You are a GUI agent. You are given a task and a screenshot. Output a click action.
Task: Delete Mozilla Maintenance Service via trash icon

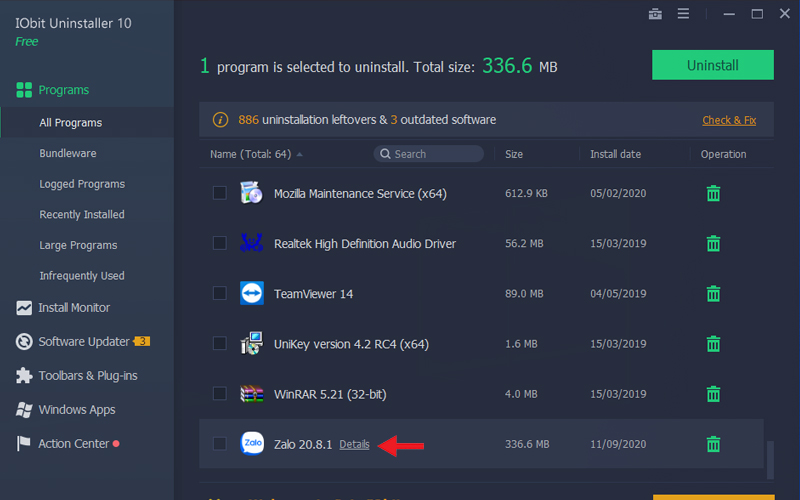pyautogui.click(x=713, y=193)
